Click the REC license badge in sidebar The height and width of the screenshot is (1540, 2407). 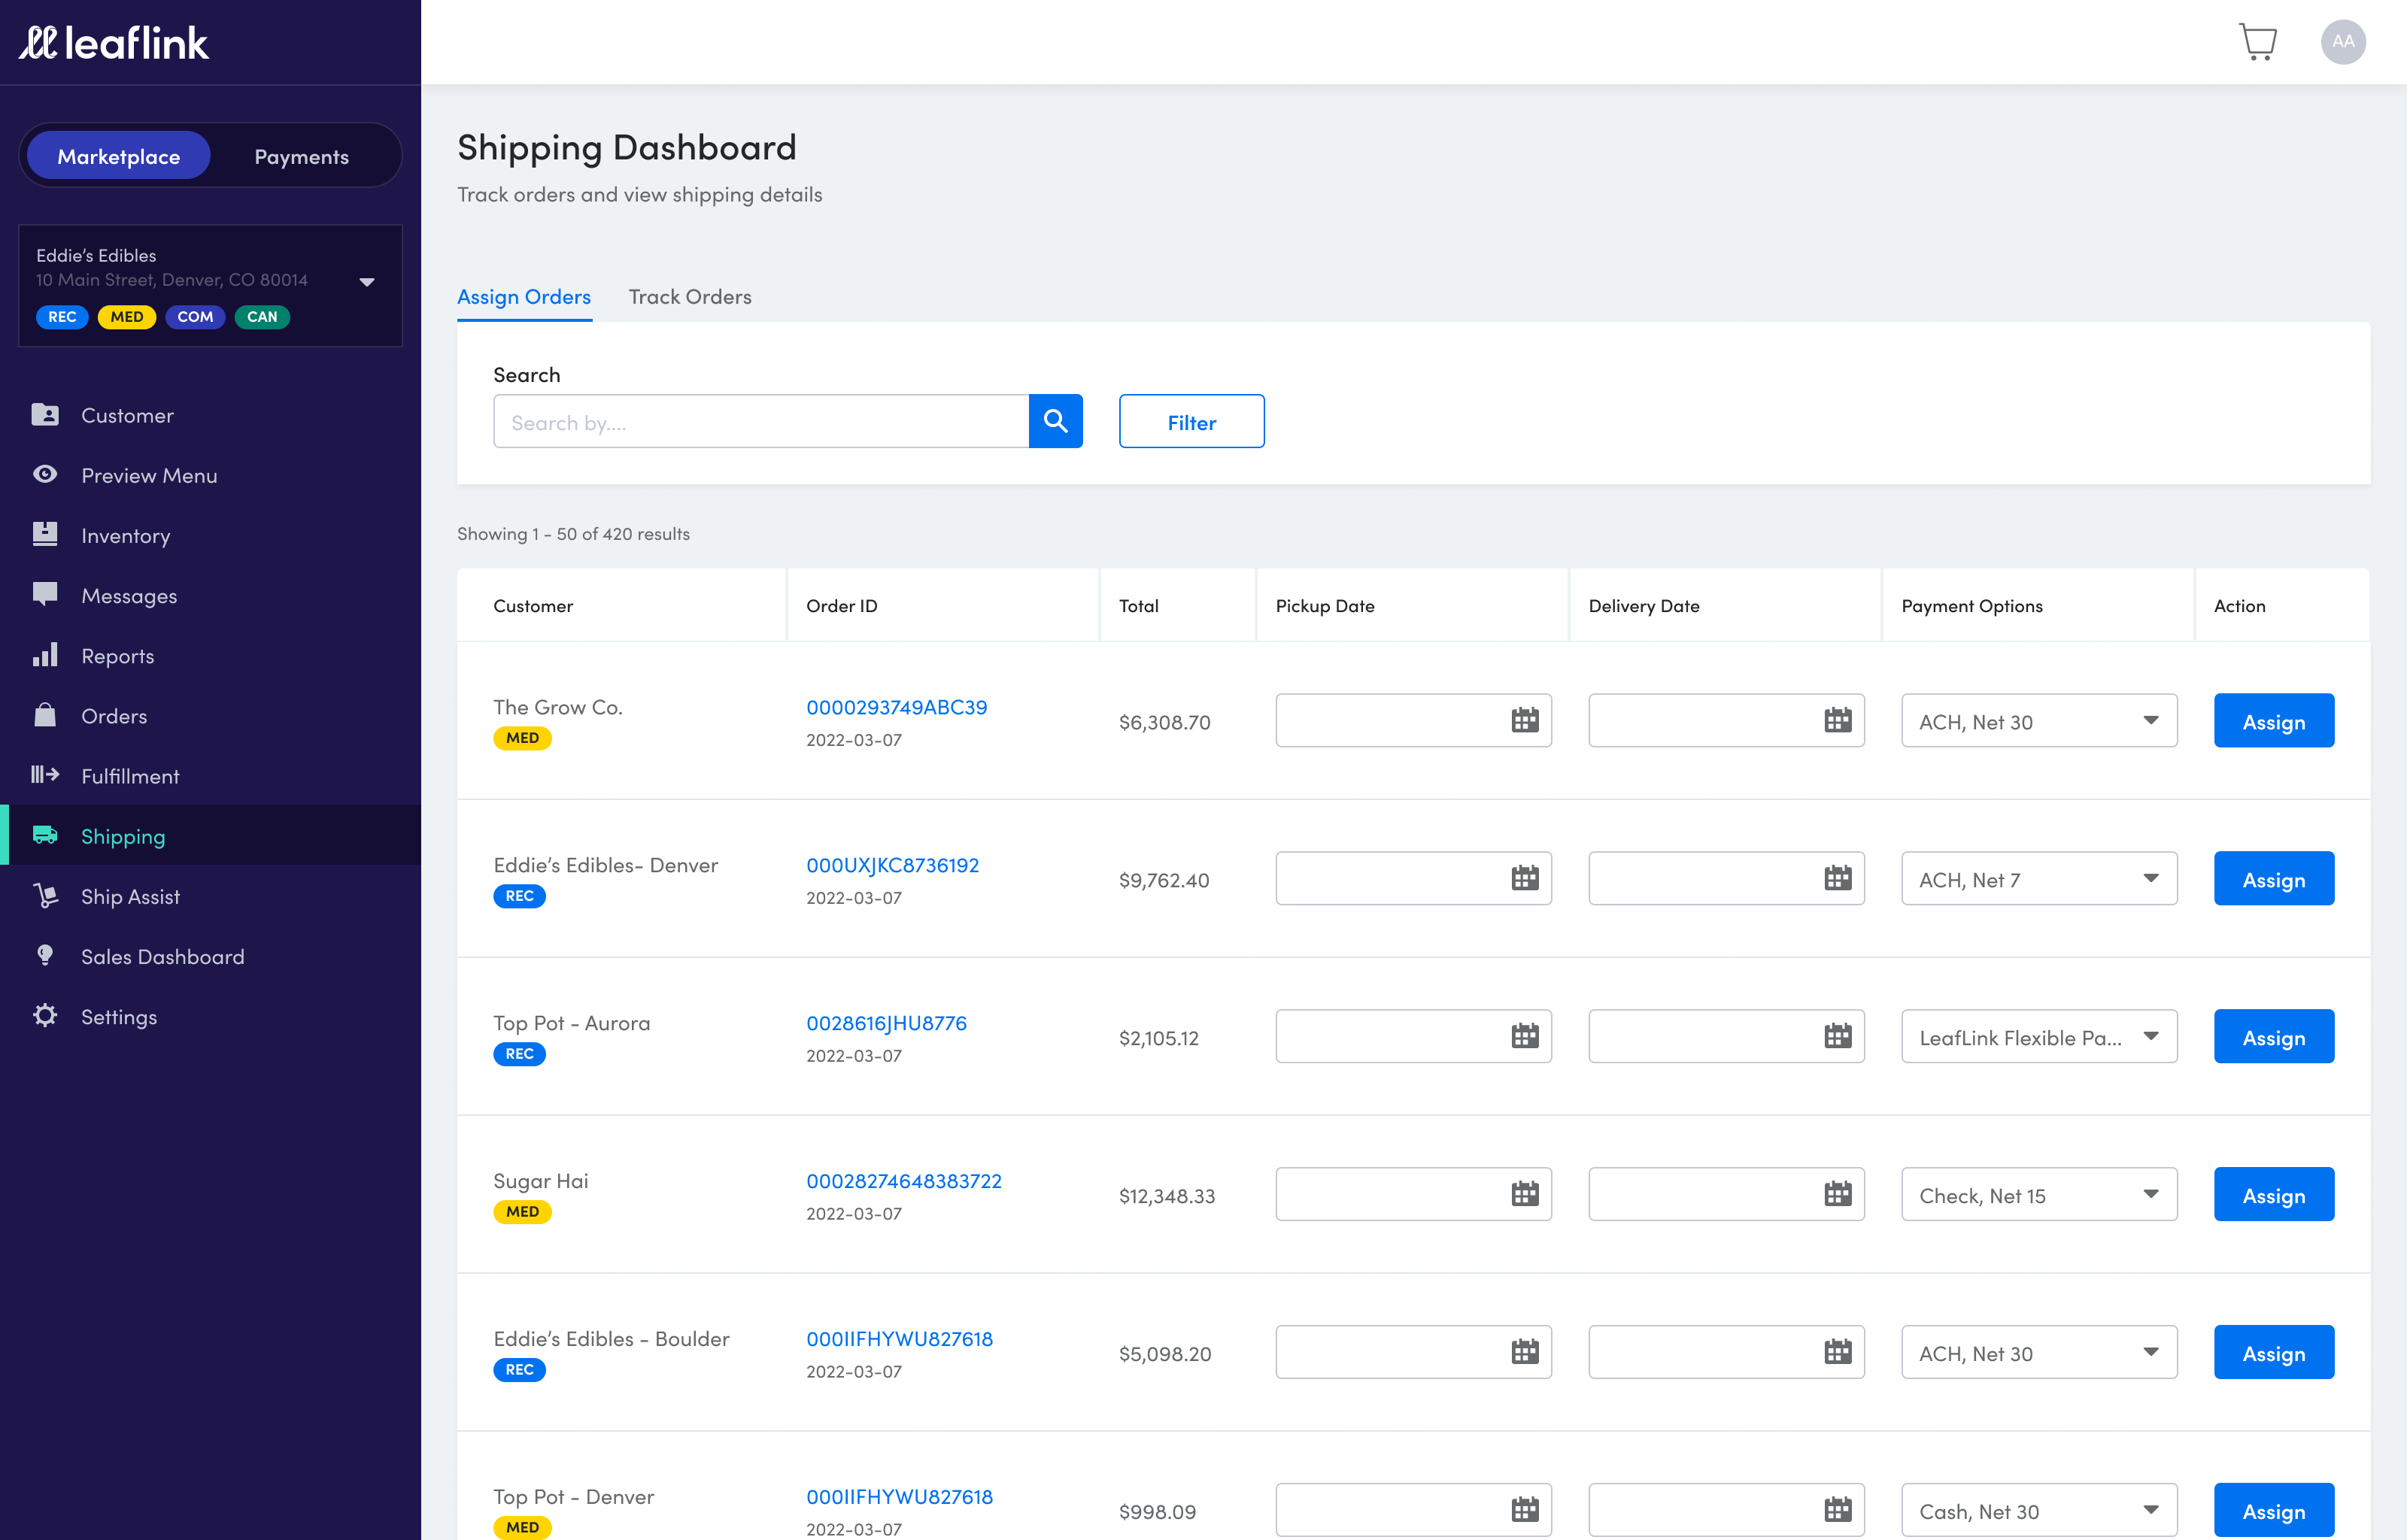click(62, 316)
